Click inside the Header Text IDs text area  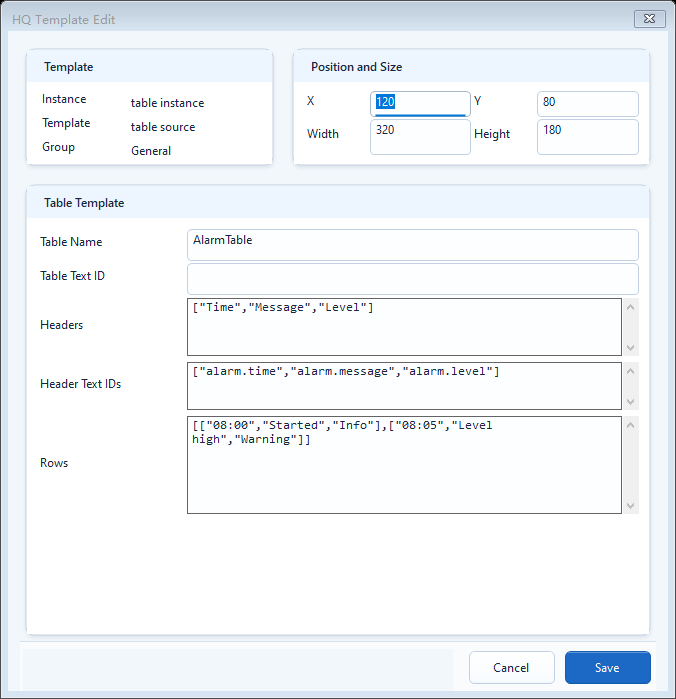tap(404, 386)
